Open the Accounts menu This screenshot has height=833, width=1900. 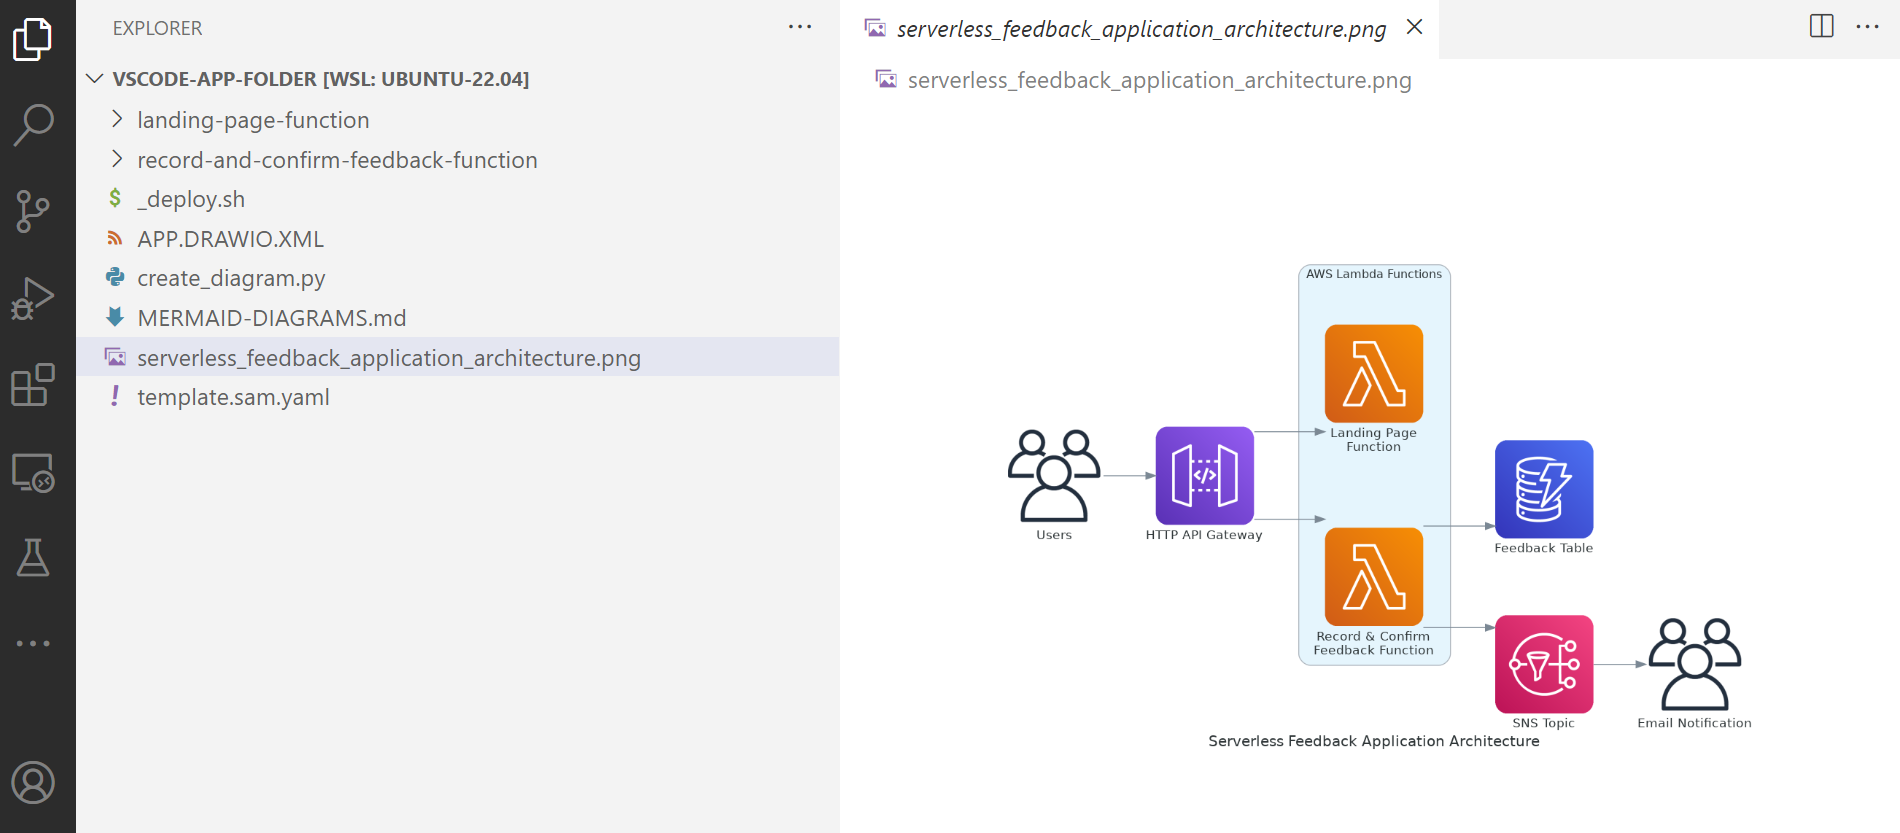(x=33, y=783)
